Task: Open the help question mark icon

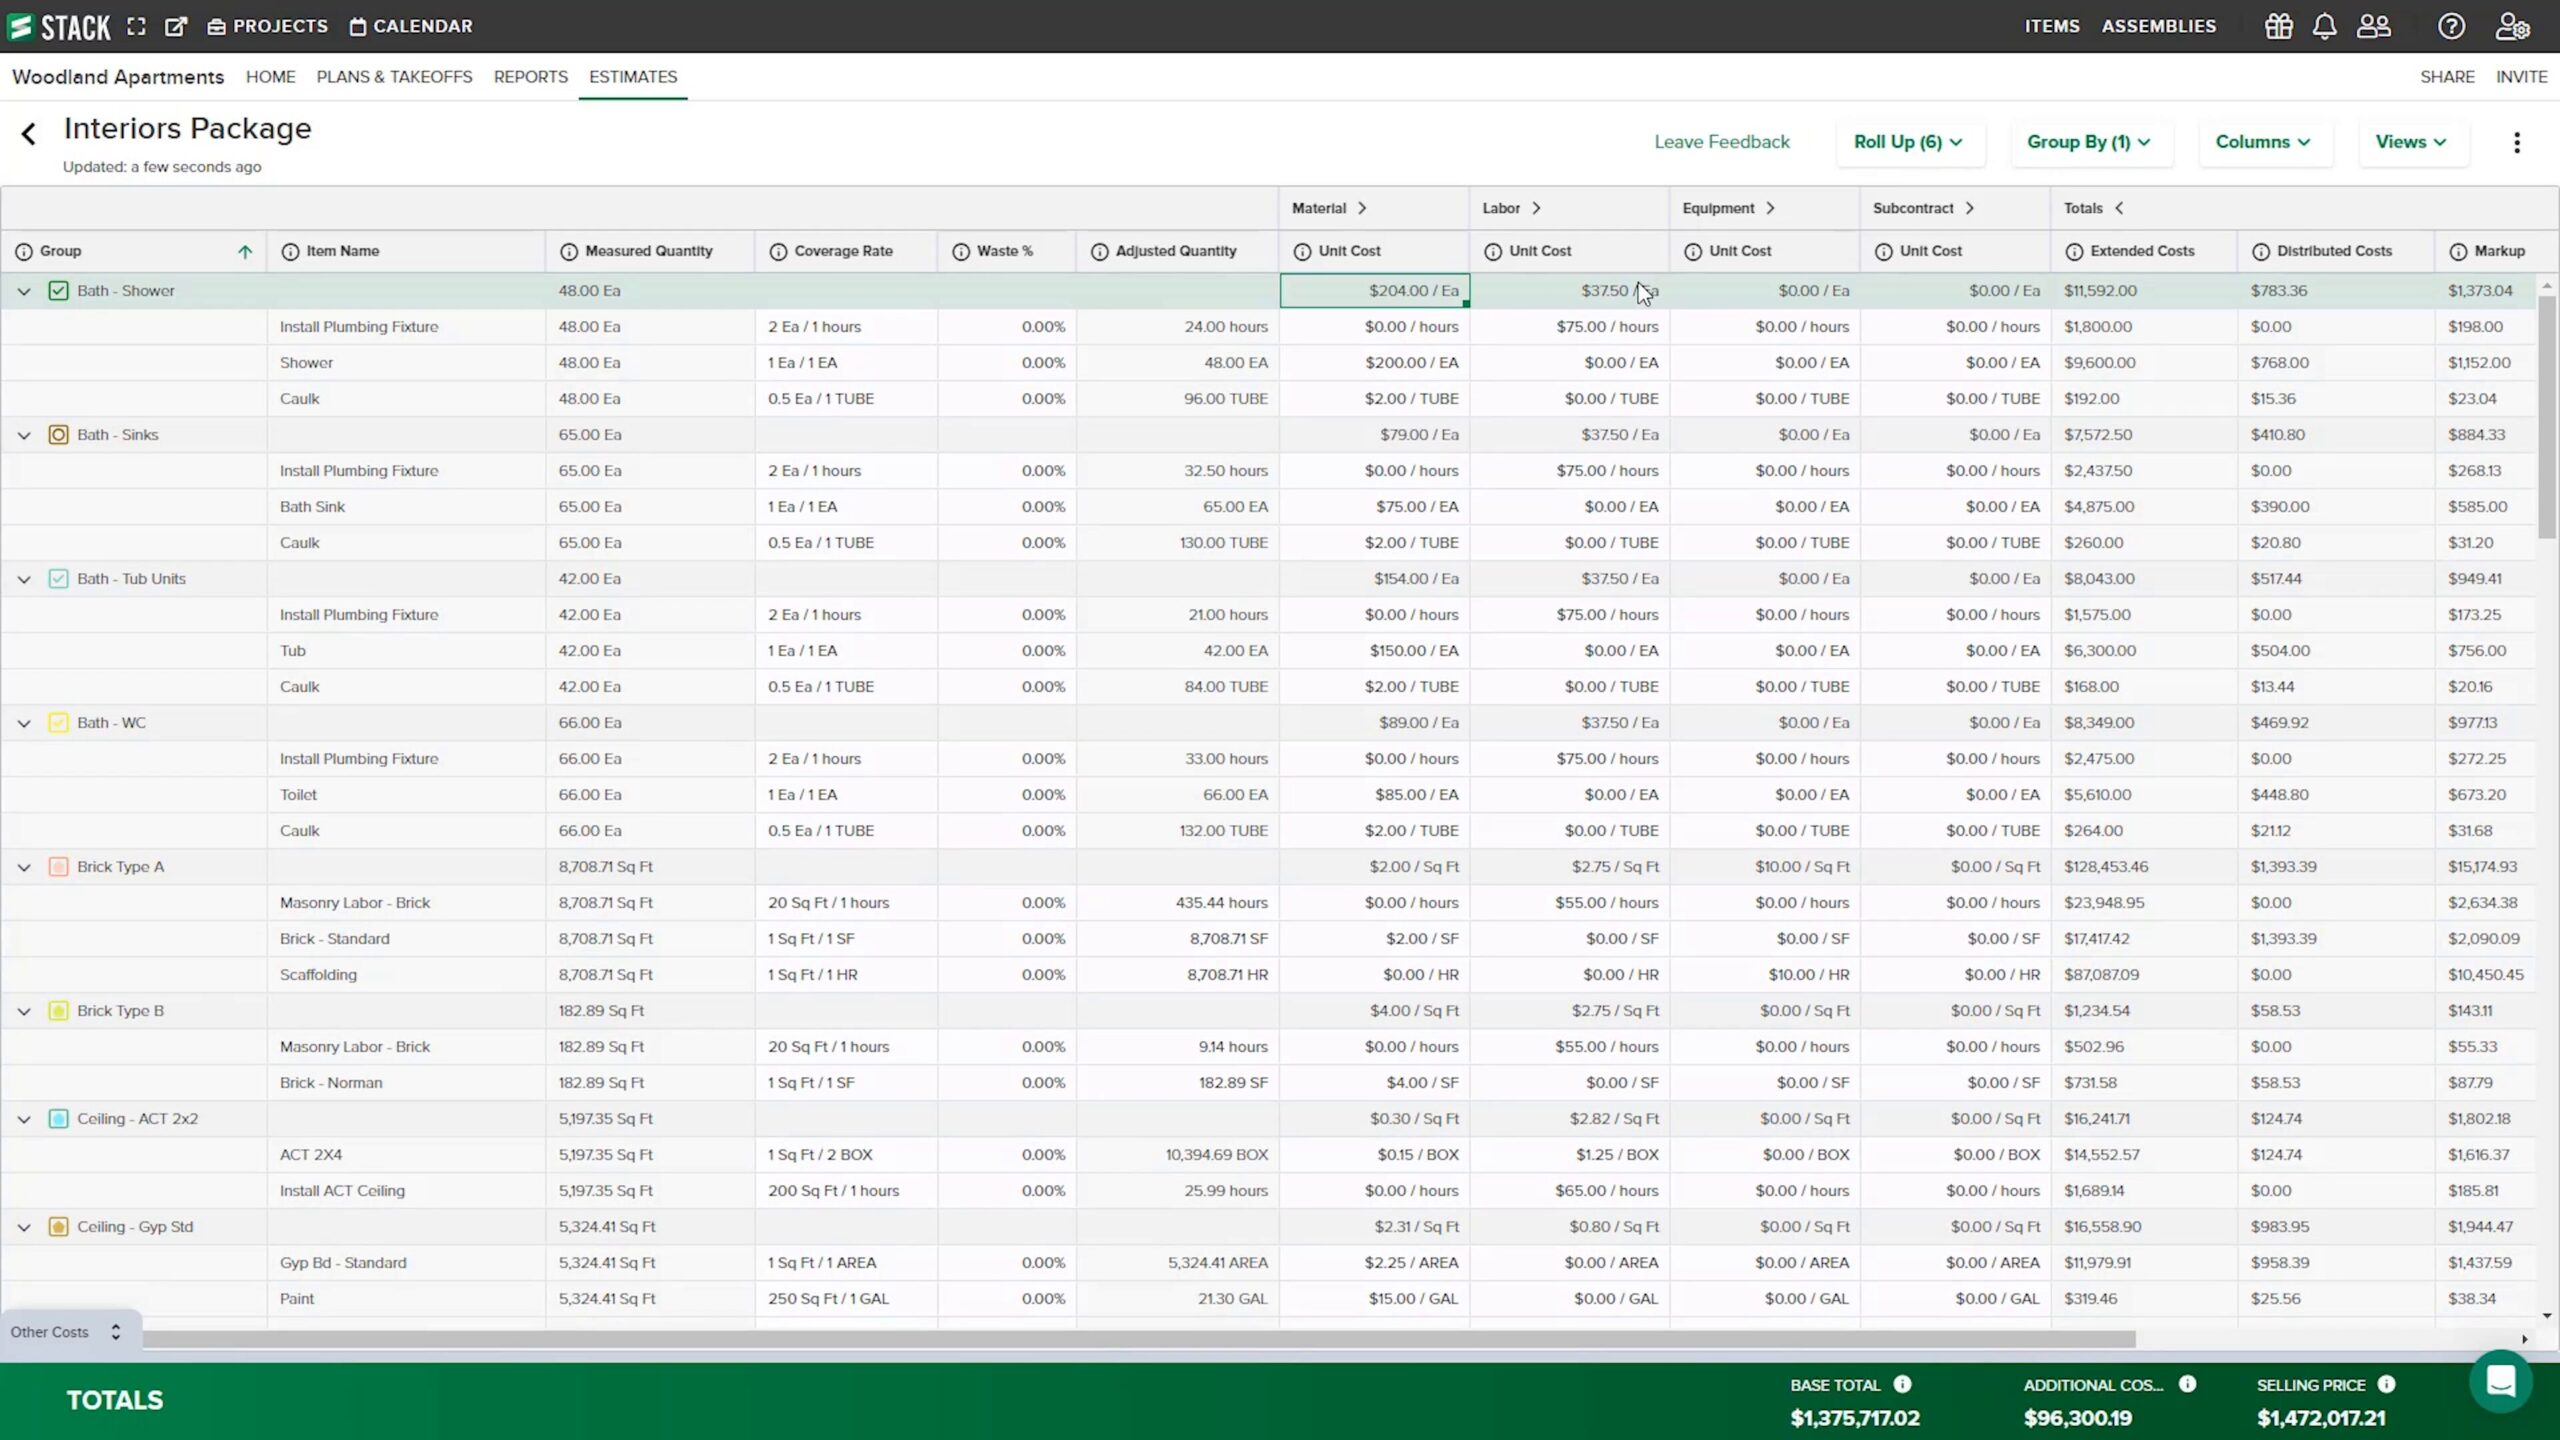Action: [2452, 26]
